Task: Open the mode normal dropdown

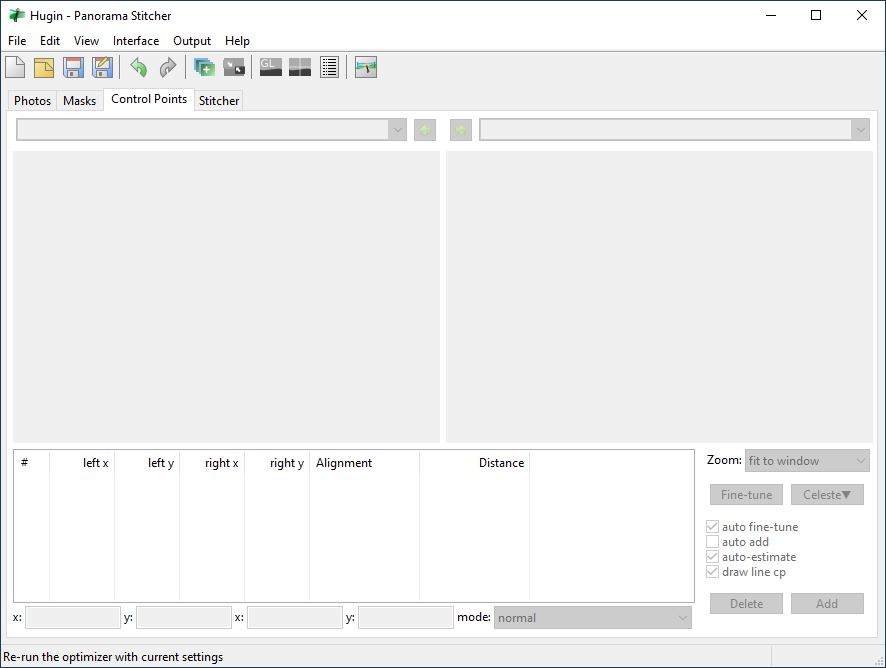Action: pos(593,618)
